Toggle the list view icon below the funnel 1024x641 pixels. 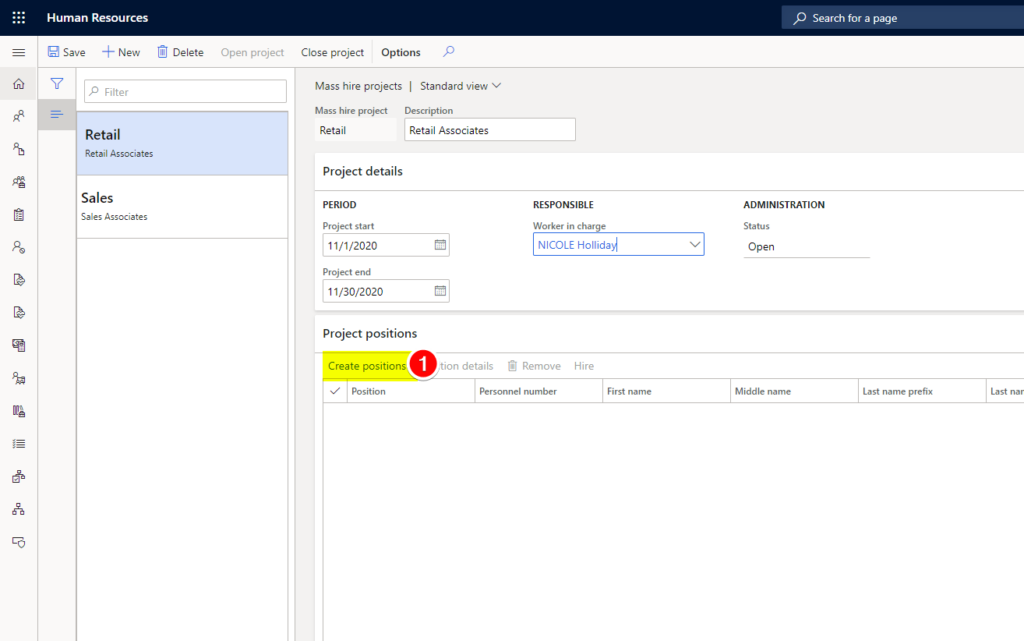(x=57, y=115)
